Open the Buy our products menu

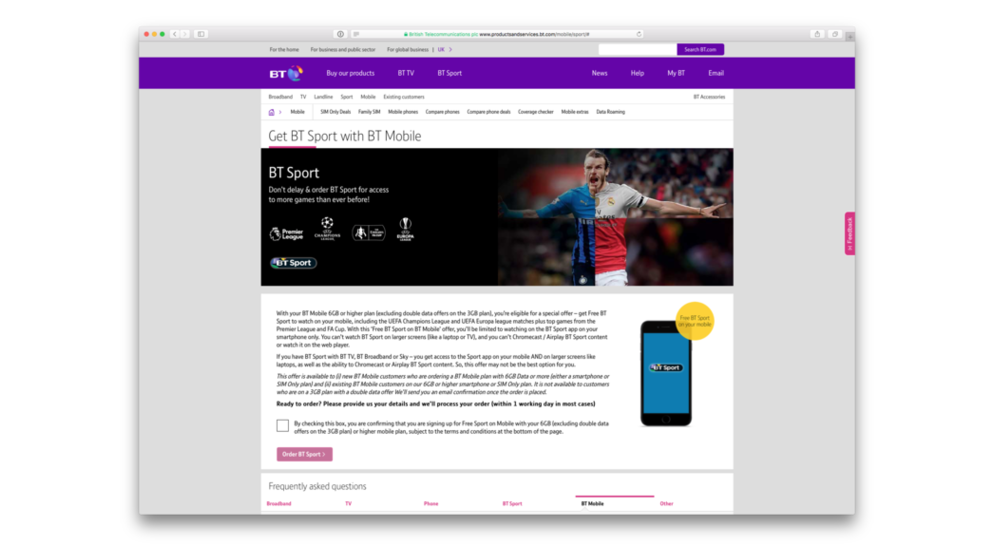350,74
